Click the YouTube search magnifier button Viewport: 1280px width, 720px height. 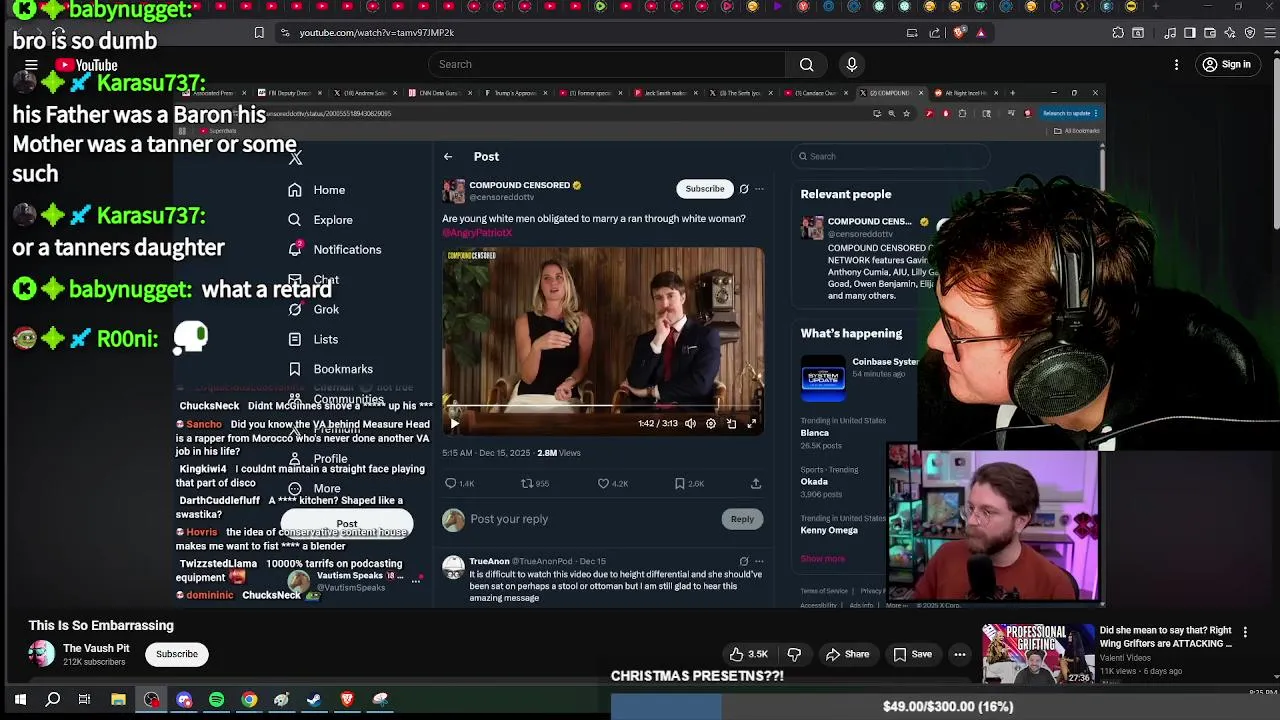[x=806, y=65]
